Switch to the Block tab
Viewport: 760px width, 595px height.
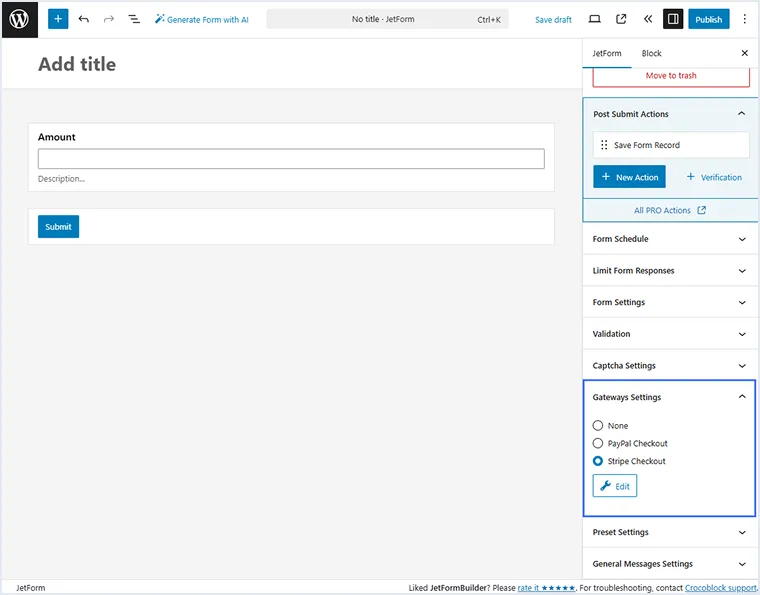651,53
